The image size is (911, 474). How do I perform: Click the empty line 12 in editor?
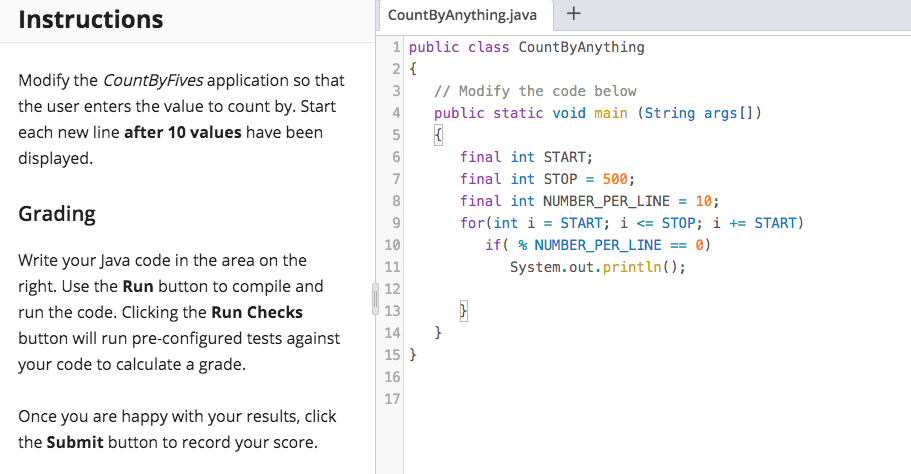[657, 289]
